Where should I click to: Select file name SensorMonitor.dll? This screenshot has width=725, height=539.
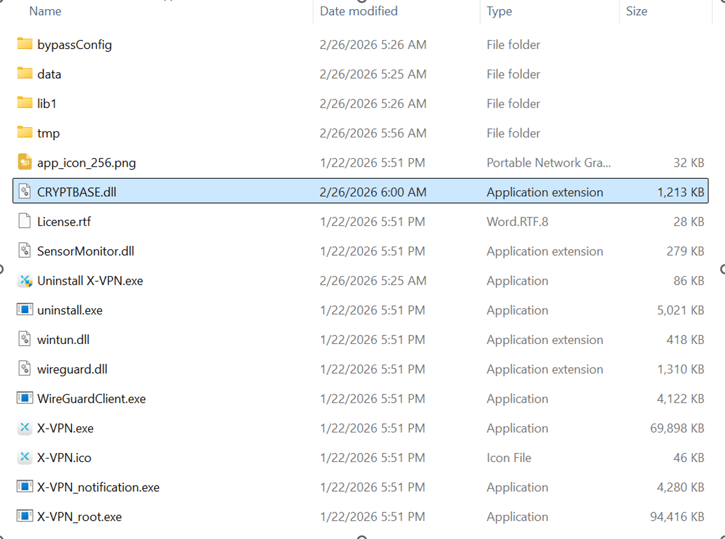[86, 251]
